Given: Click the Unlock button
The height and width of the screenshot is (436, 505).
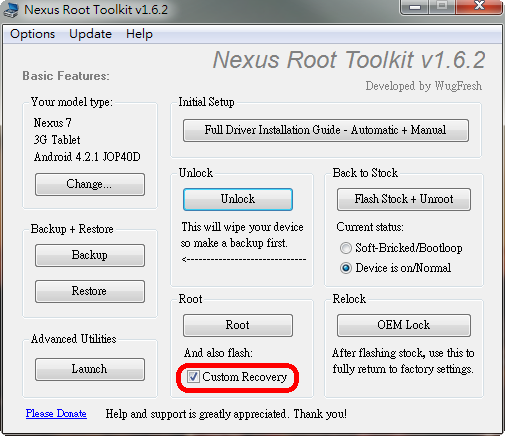Looking at the screenshot, I should 238,199.
